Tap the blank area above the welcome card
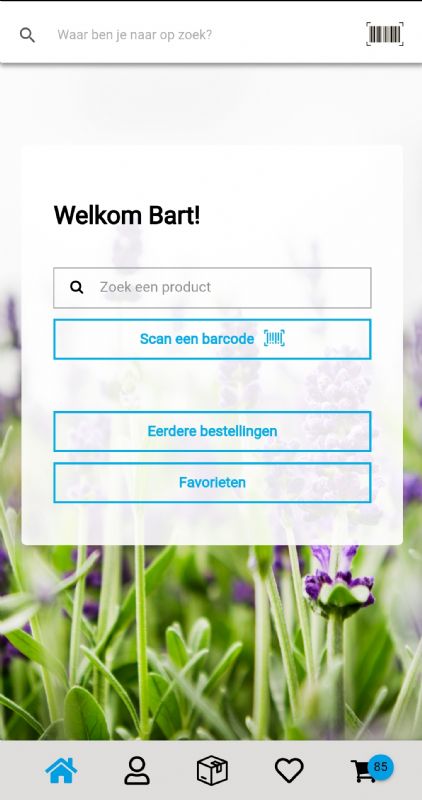 click(211, 105)
